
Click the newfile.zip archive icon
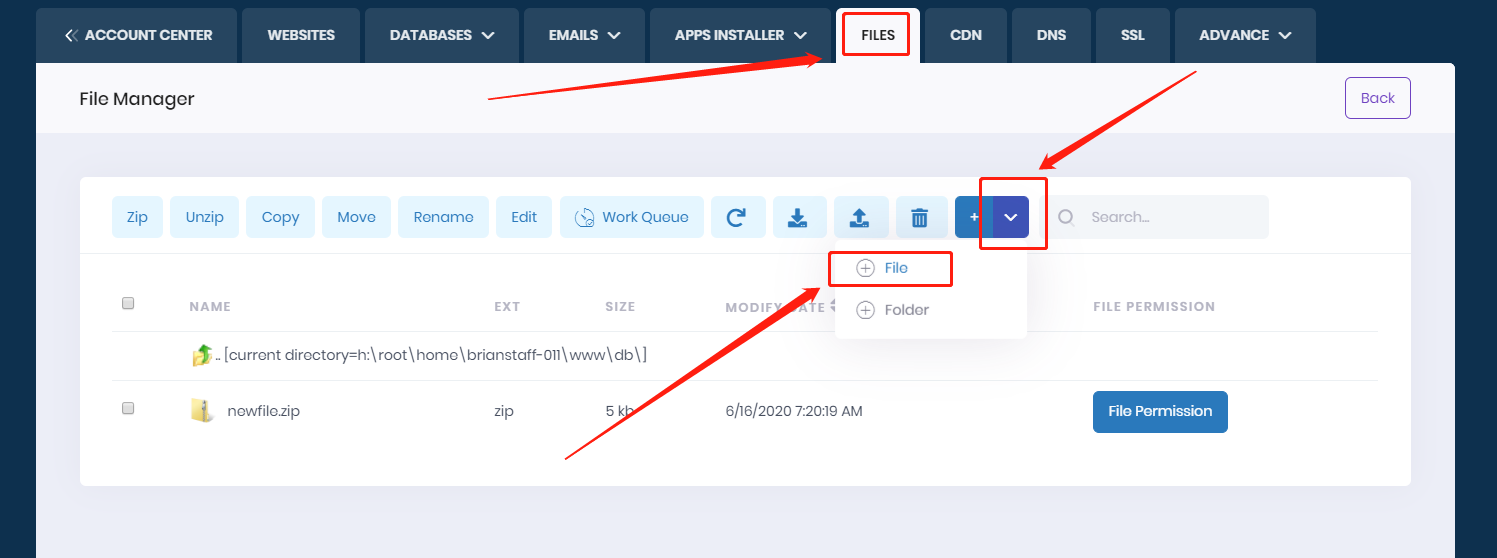tap(202, 411)
